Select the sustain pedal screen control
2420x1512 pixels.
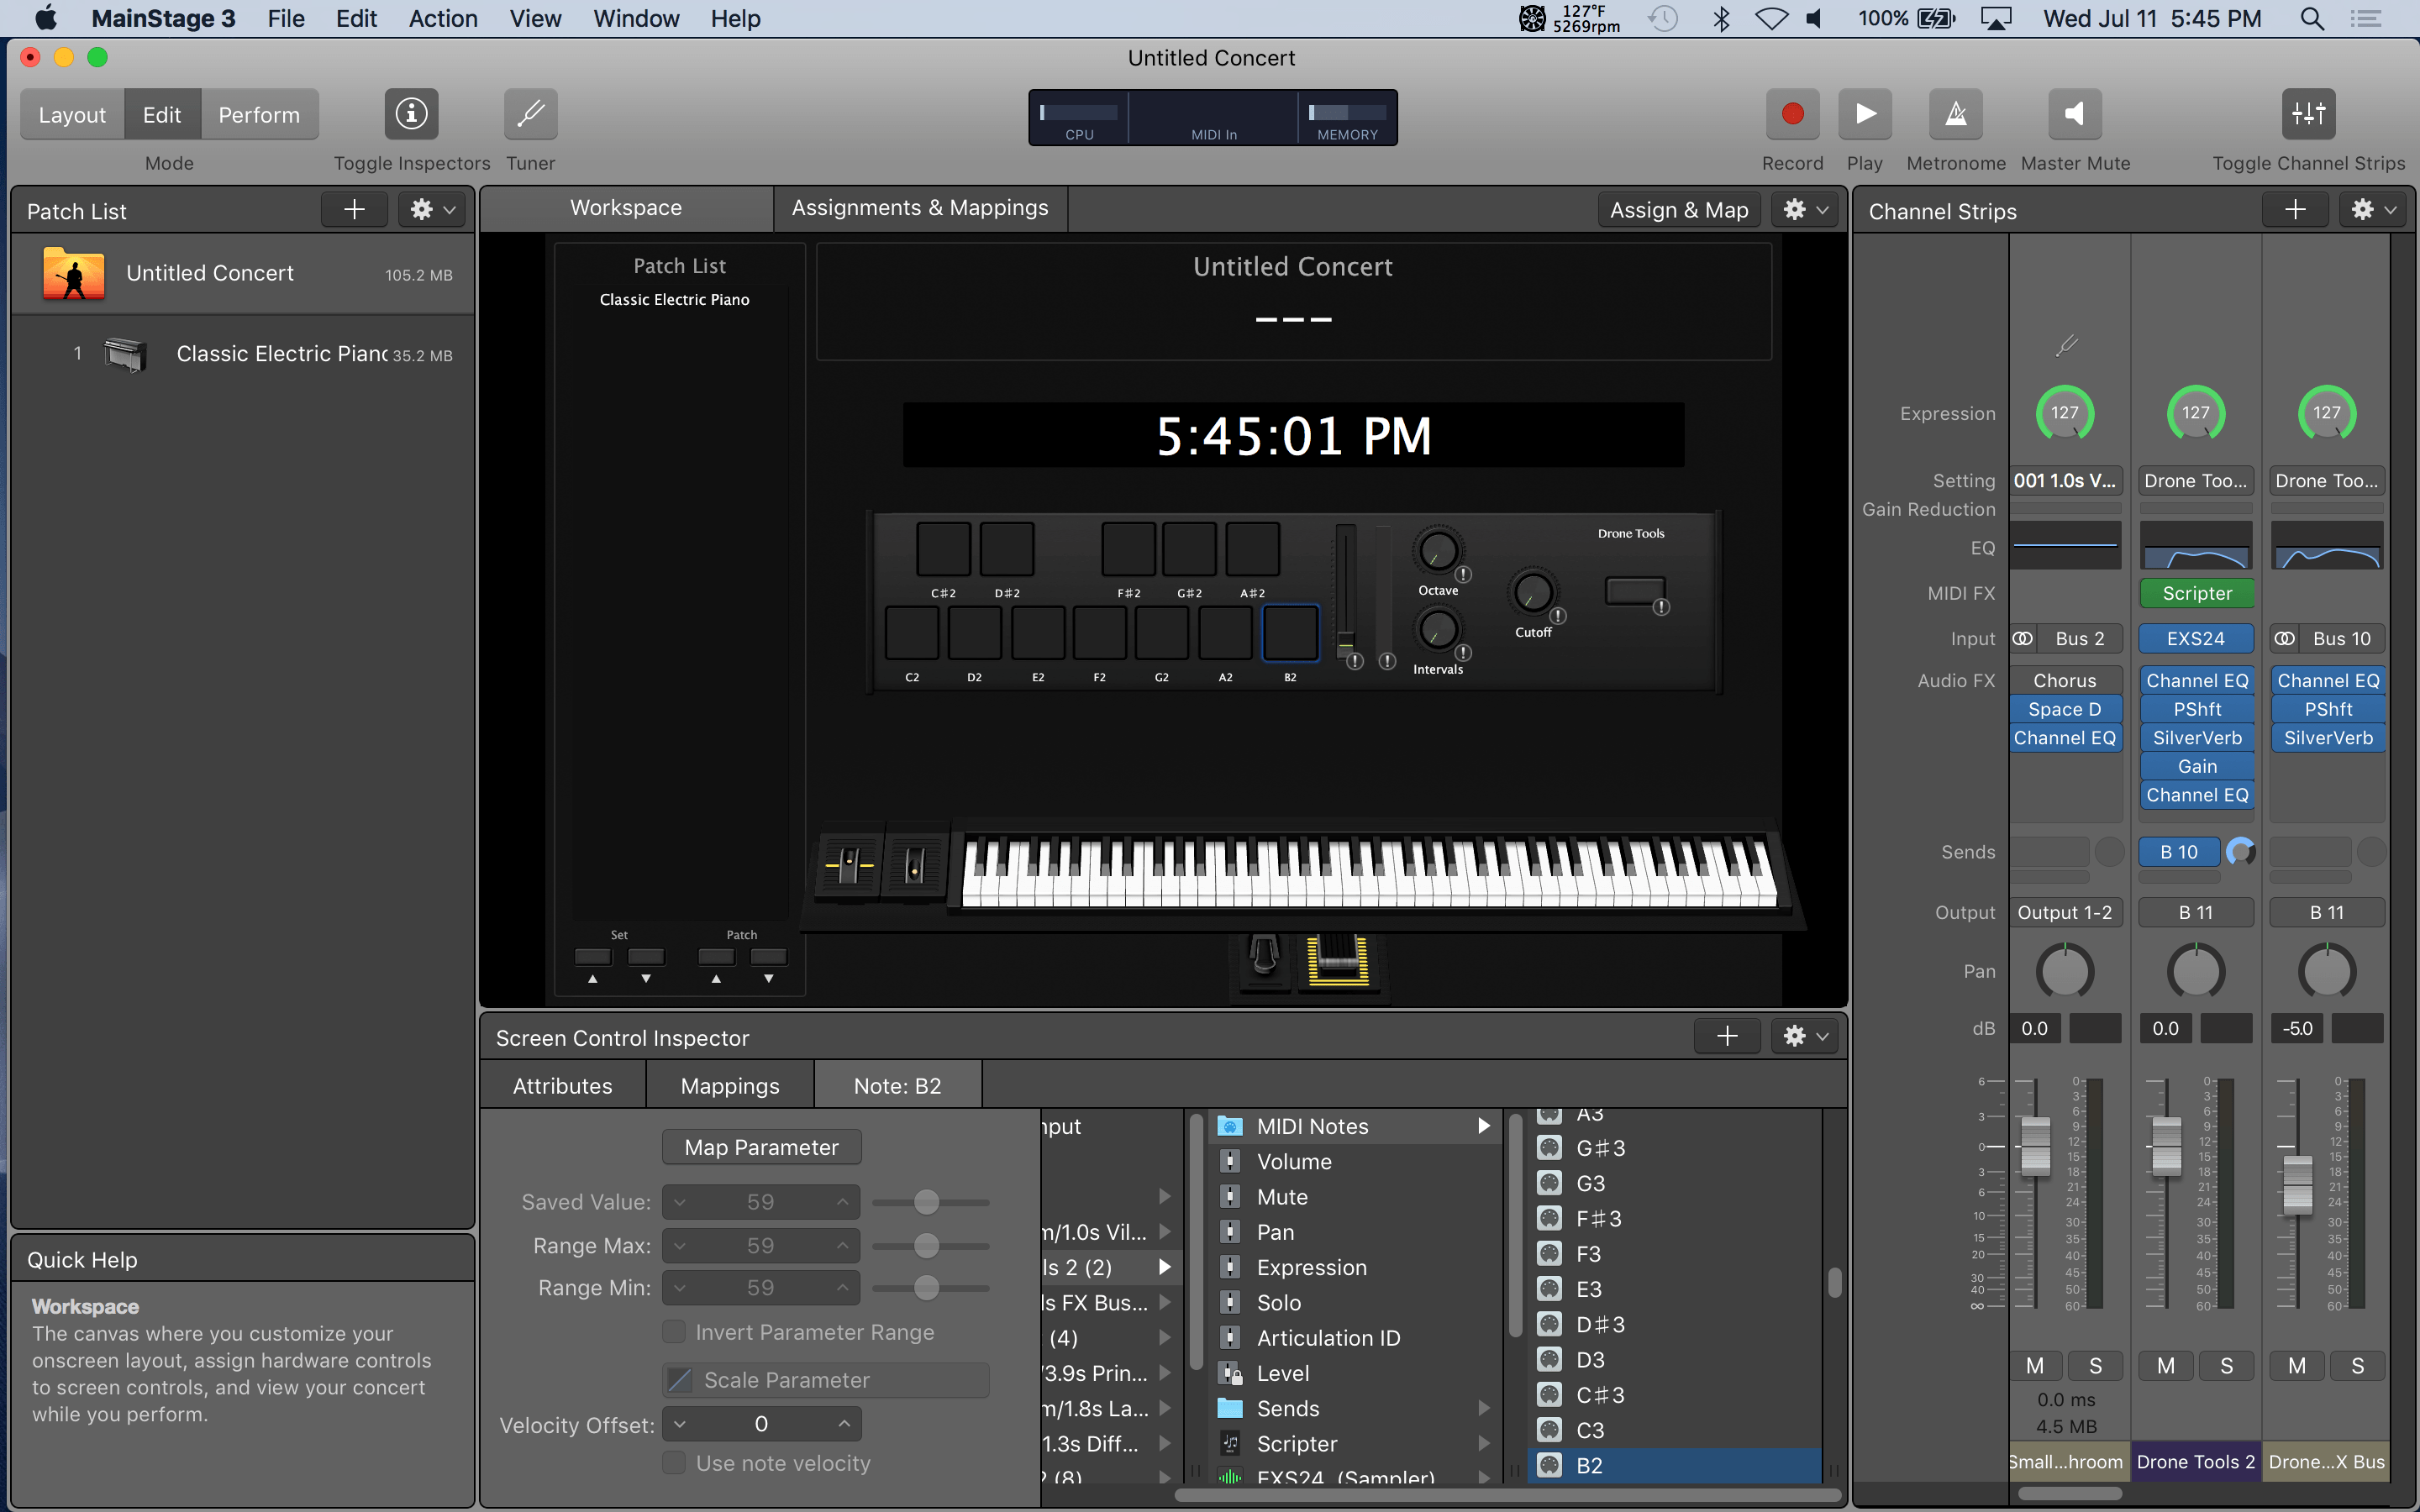[x=1264, y=958]
